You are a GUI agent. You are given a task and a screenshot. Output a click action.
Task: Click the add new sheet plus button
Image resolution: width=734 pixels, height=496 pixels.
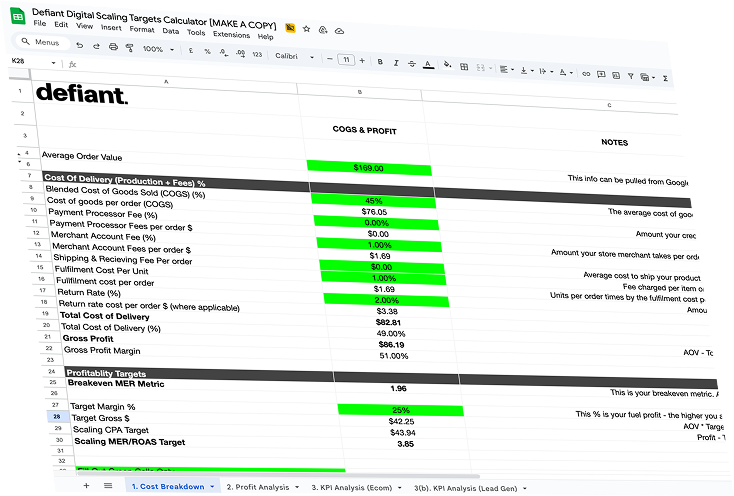point(86,484)
